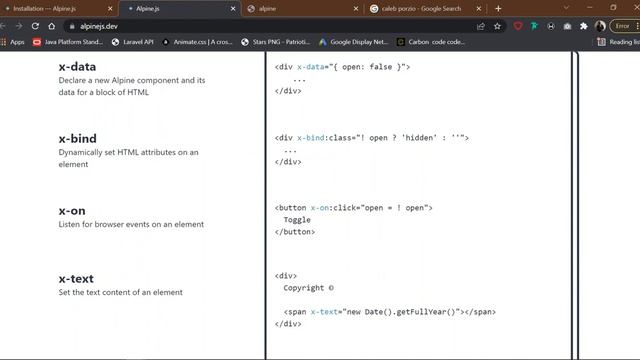Open the Extensions puzzle piece menu
Screen dimensions: 640x360
(x=584, y=26)
